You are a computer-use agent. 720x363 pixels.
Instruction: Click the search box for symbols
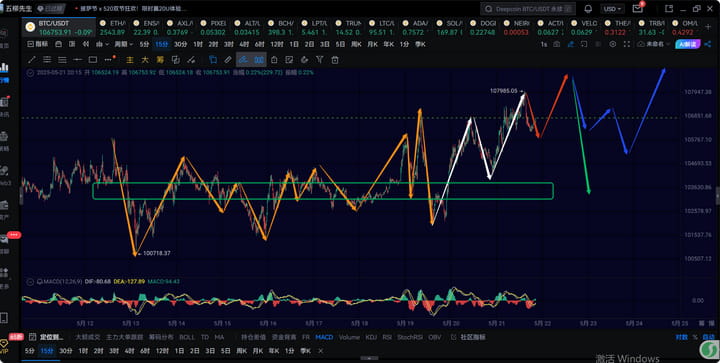coord(528,9)
